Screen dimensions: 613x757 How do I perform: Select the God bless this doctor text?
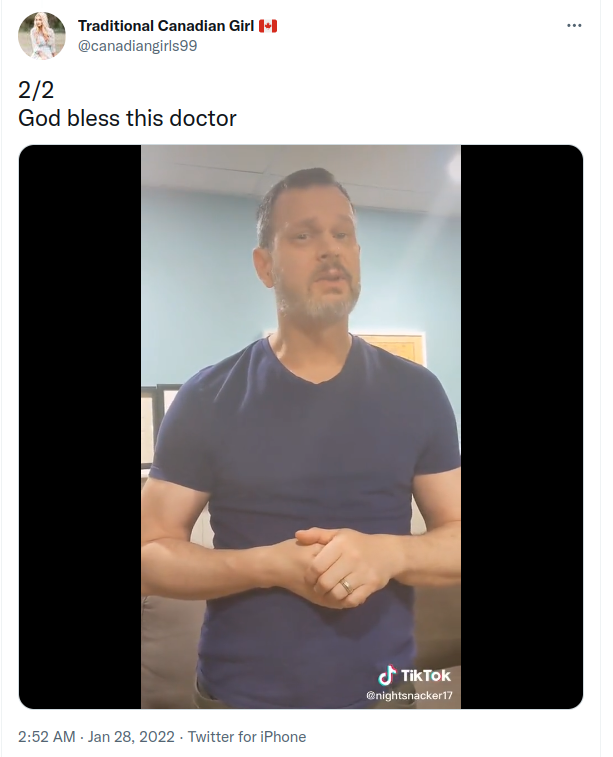(127, 118)
